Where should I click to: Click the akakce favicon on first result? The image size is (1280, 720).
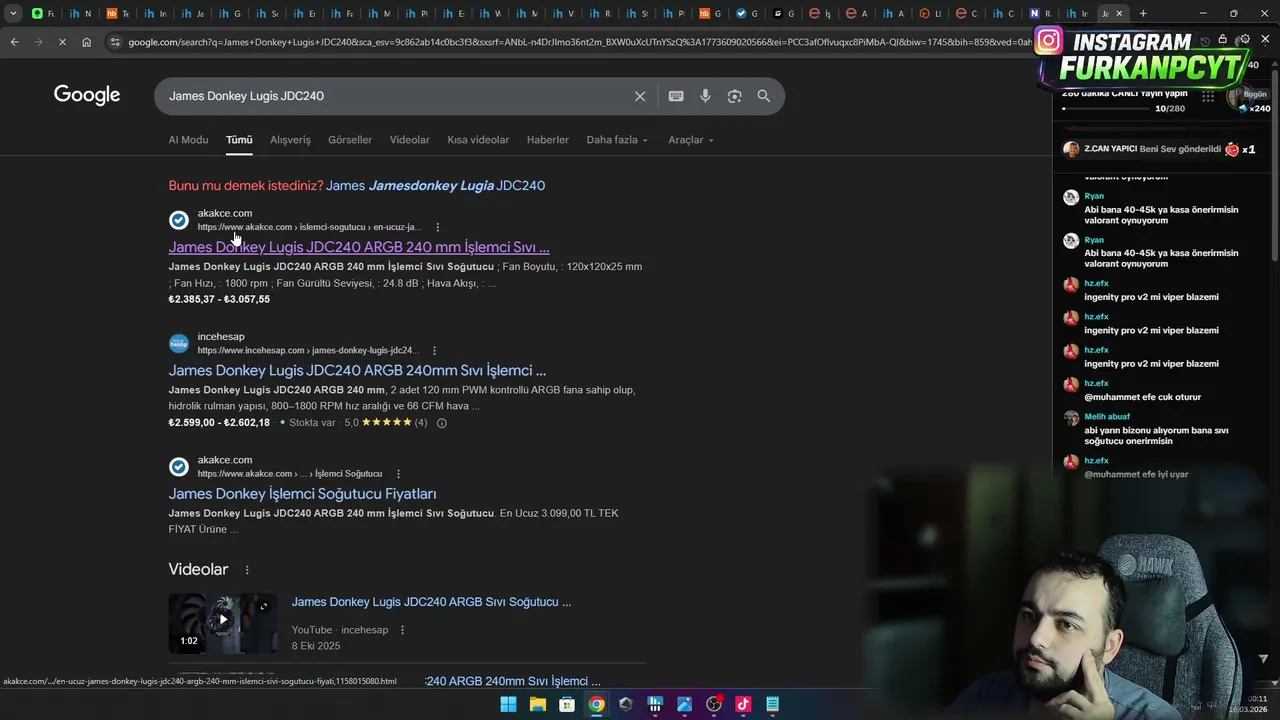click(179, 220)
